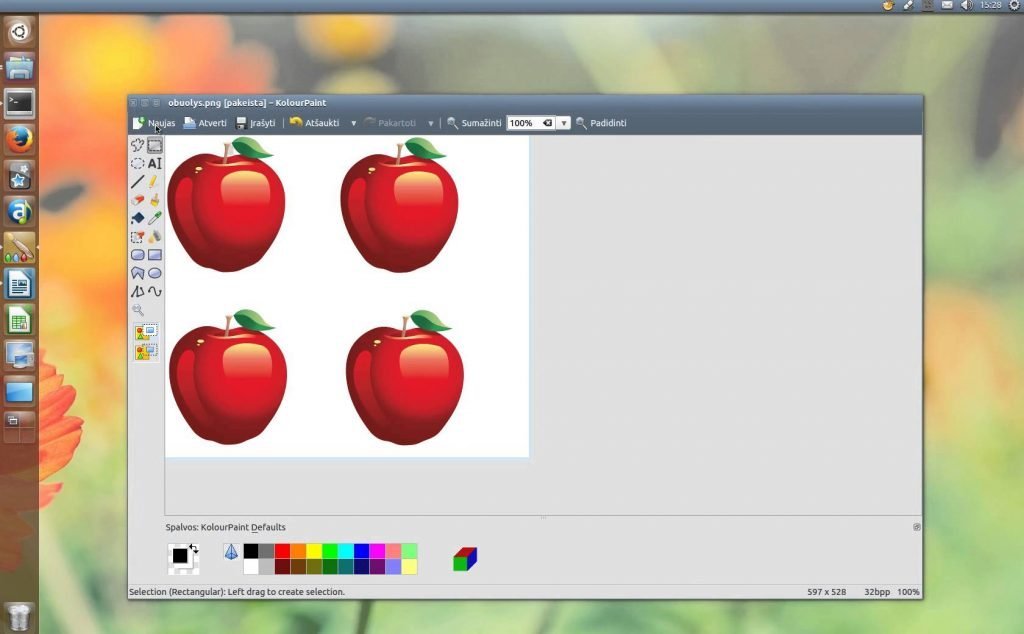Open LibreOffice Calc from the launcher

pos(19,321)
